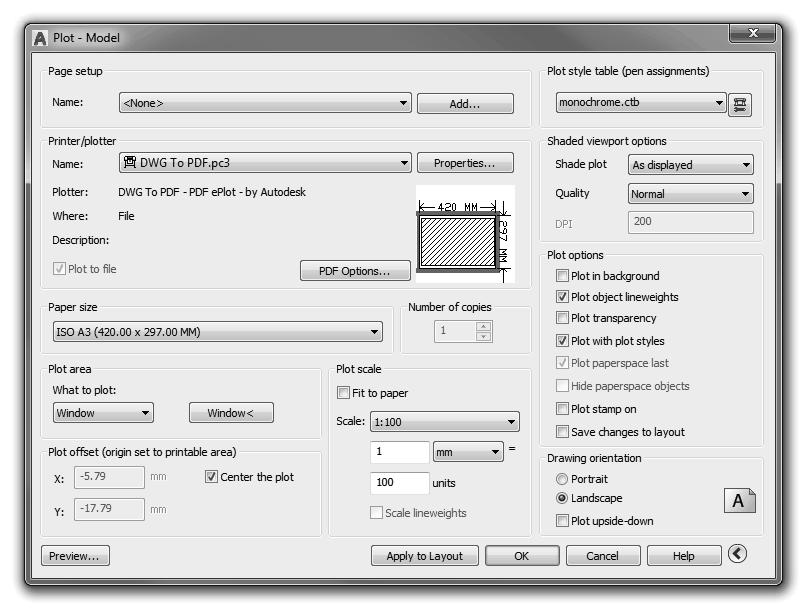Enable Plot upside-down
This screenshot has width=808, height=611.
(562, 521)
